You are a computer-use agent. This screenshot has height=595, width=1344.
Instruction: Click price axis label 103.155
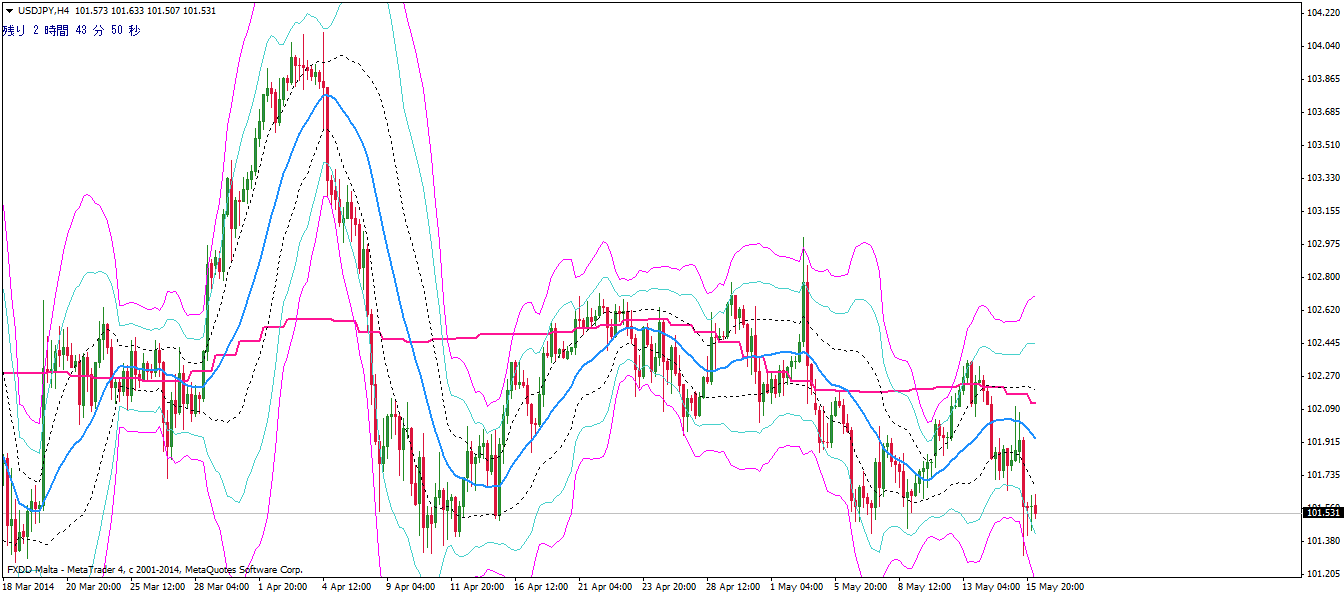tap(1322, 211)
